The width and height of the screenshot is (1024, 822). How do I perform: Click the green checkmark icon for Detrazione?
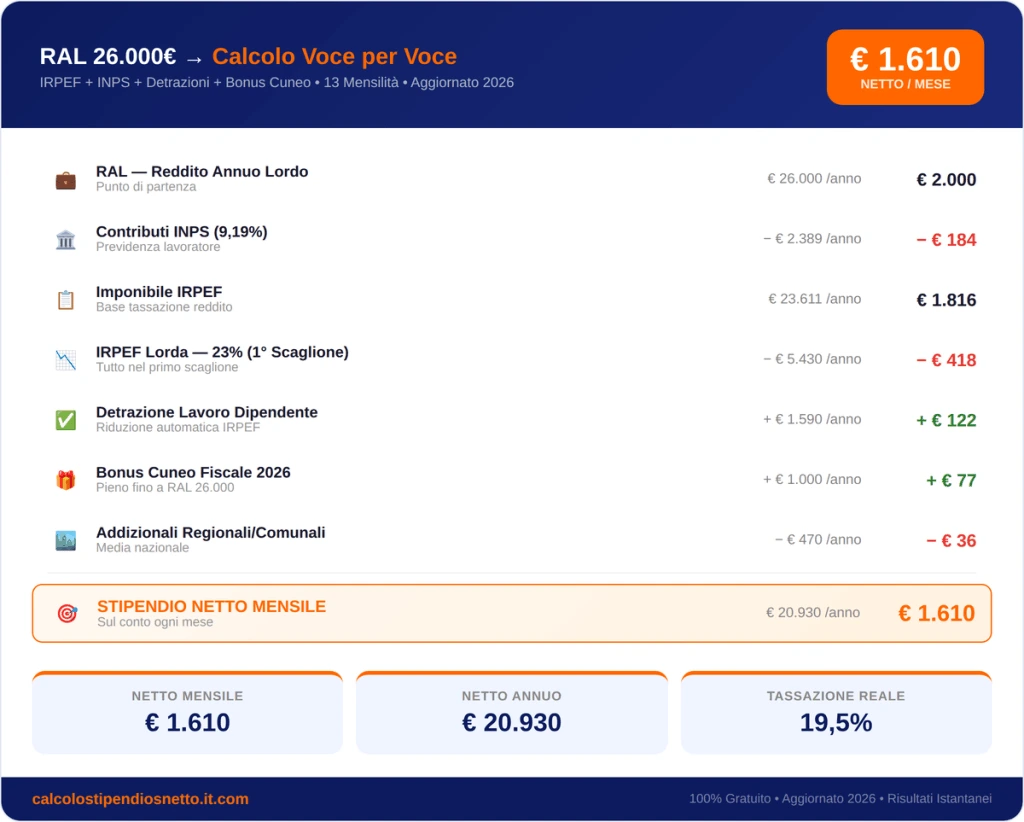(x=65, y=420)
